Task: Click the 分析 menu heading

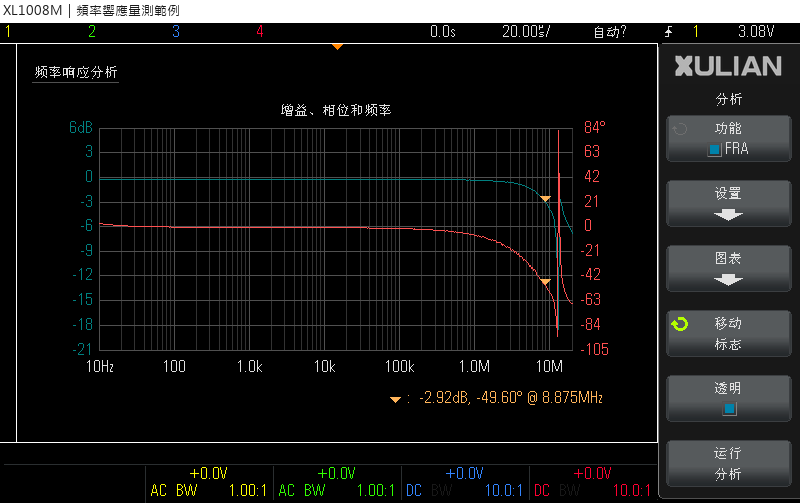Action: coord(729,99)
